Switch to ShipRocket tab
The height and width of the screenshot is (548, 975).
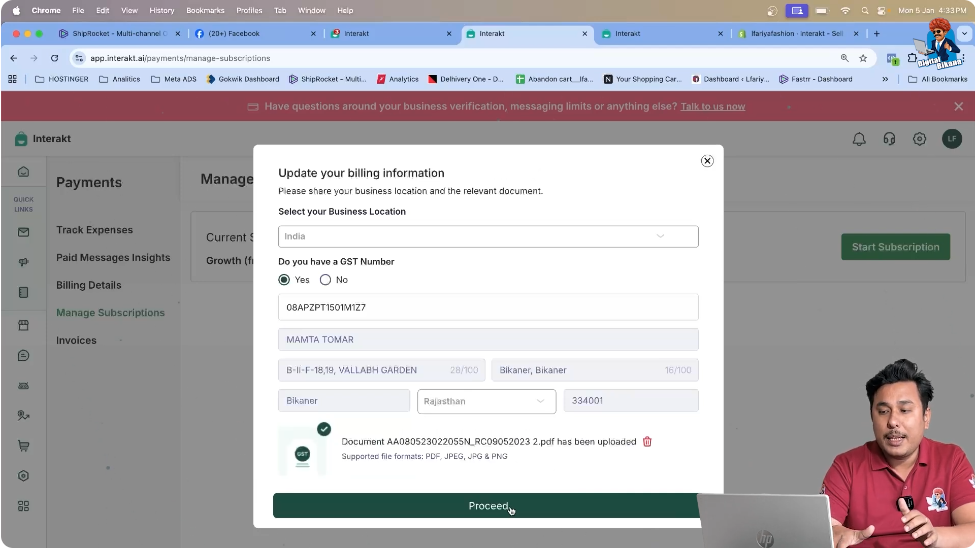pyautogui.click(x=119, y=34)
